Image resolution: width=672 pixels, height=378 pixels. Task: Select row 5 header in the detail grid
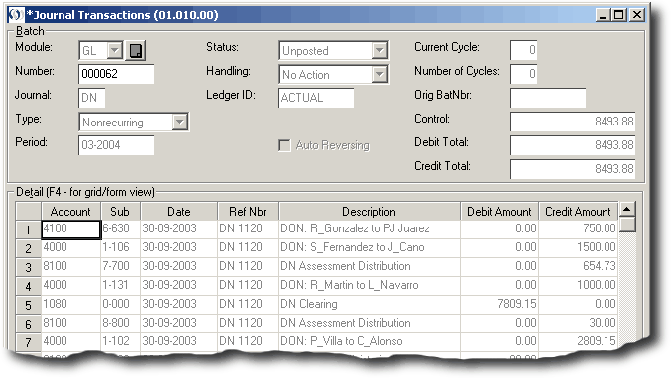(x=28, y=305)
